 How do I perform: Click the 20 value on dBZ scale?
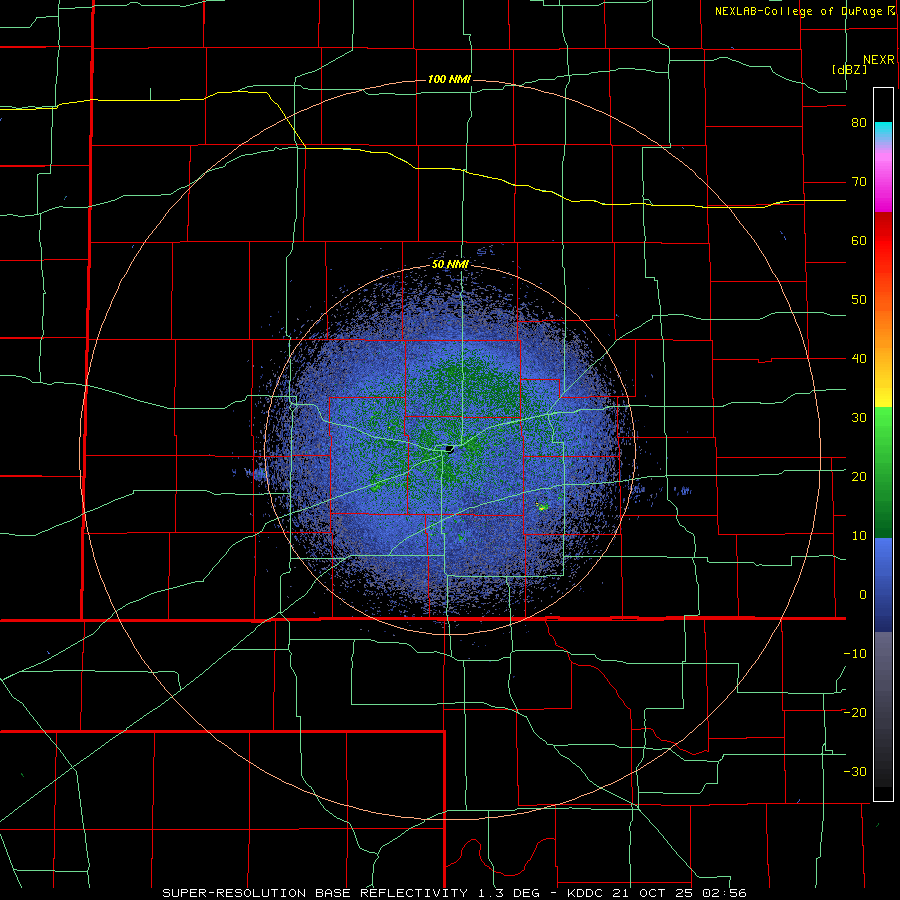click(859, 477)
